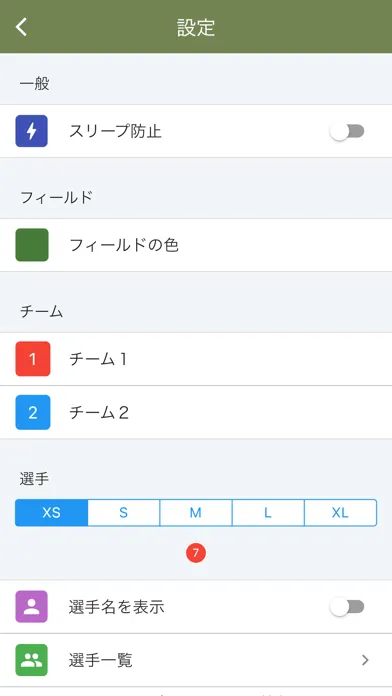Toggle the スリープ防止 switch

point(347,131)
